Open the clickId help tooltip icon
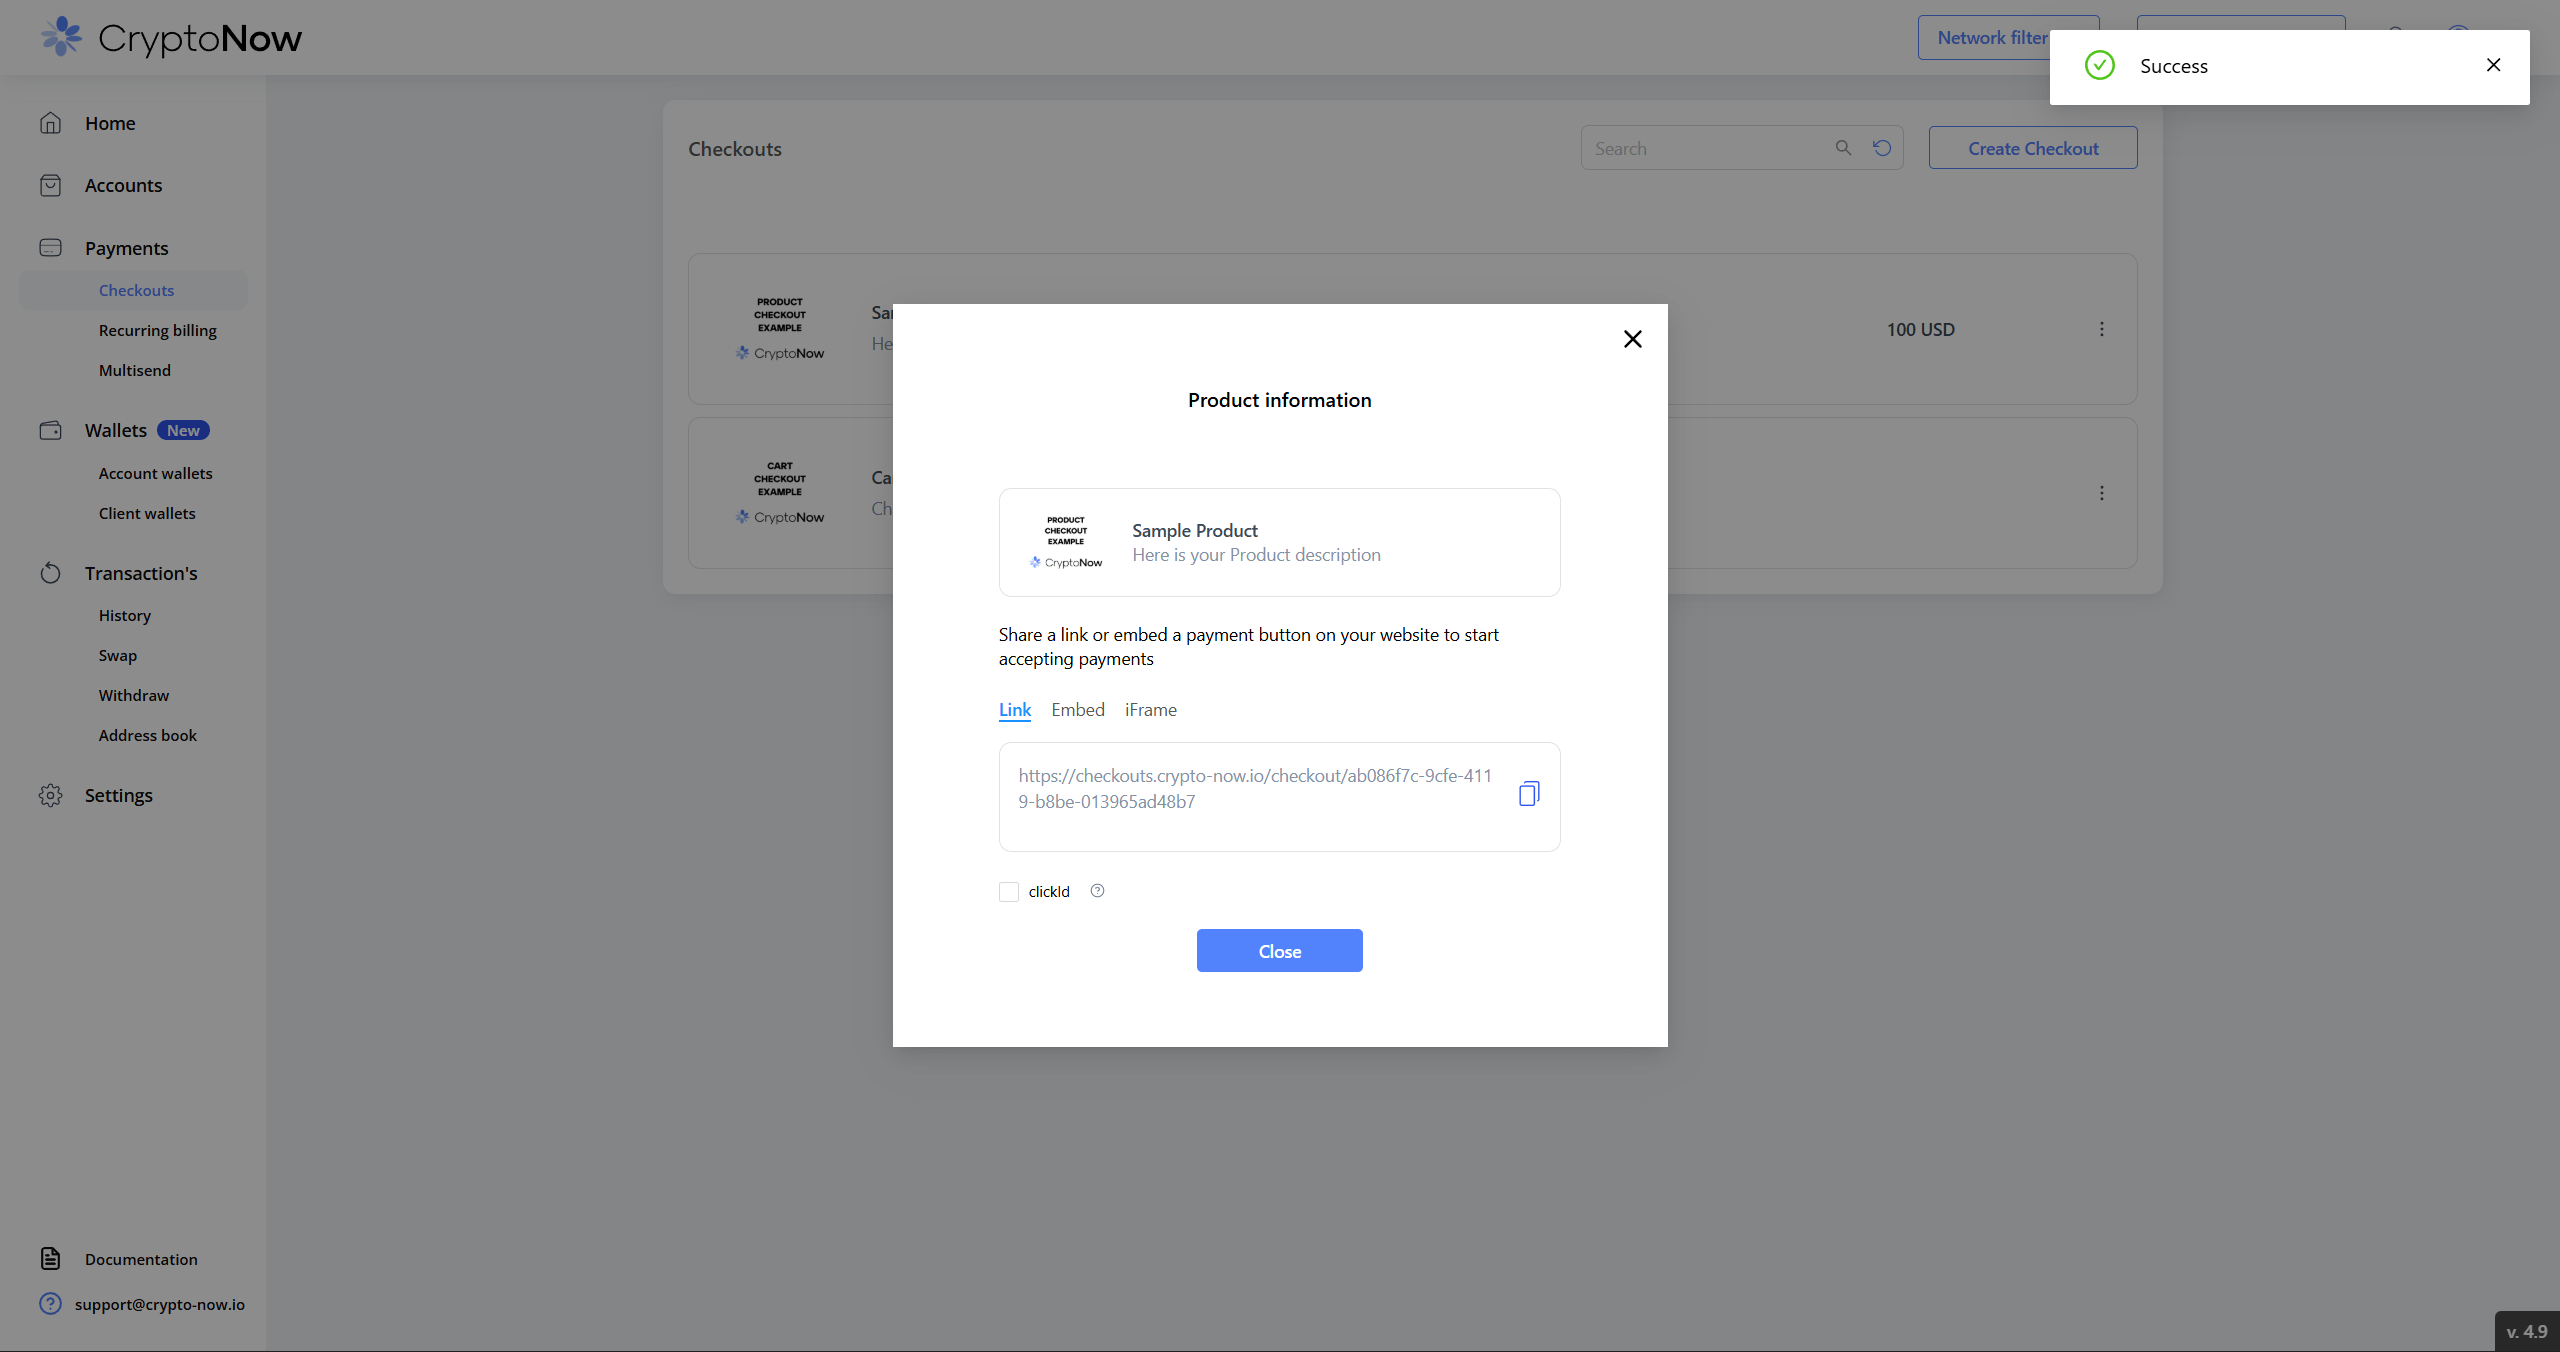This screenshot has height=1352, width=2560. click(x=1097, y=891)
